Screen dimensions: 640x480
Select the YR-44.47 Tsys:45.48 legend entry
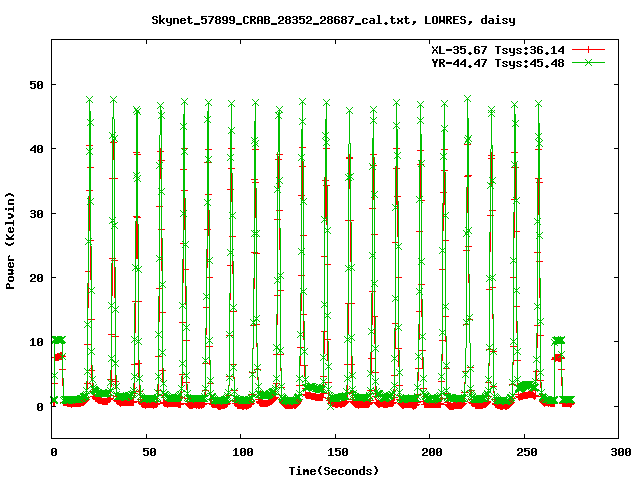(x=498, y=63)
